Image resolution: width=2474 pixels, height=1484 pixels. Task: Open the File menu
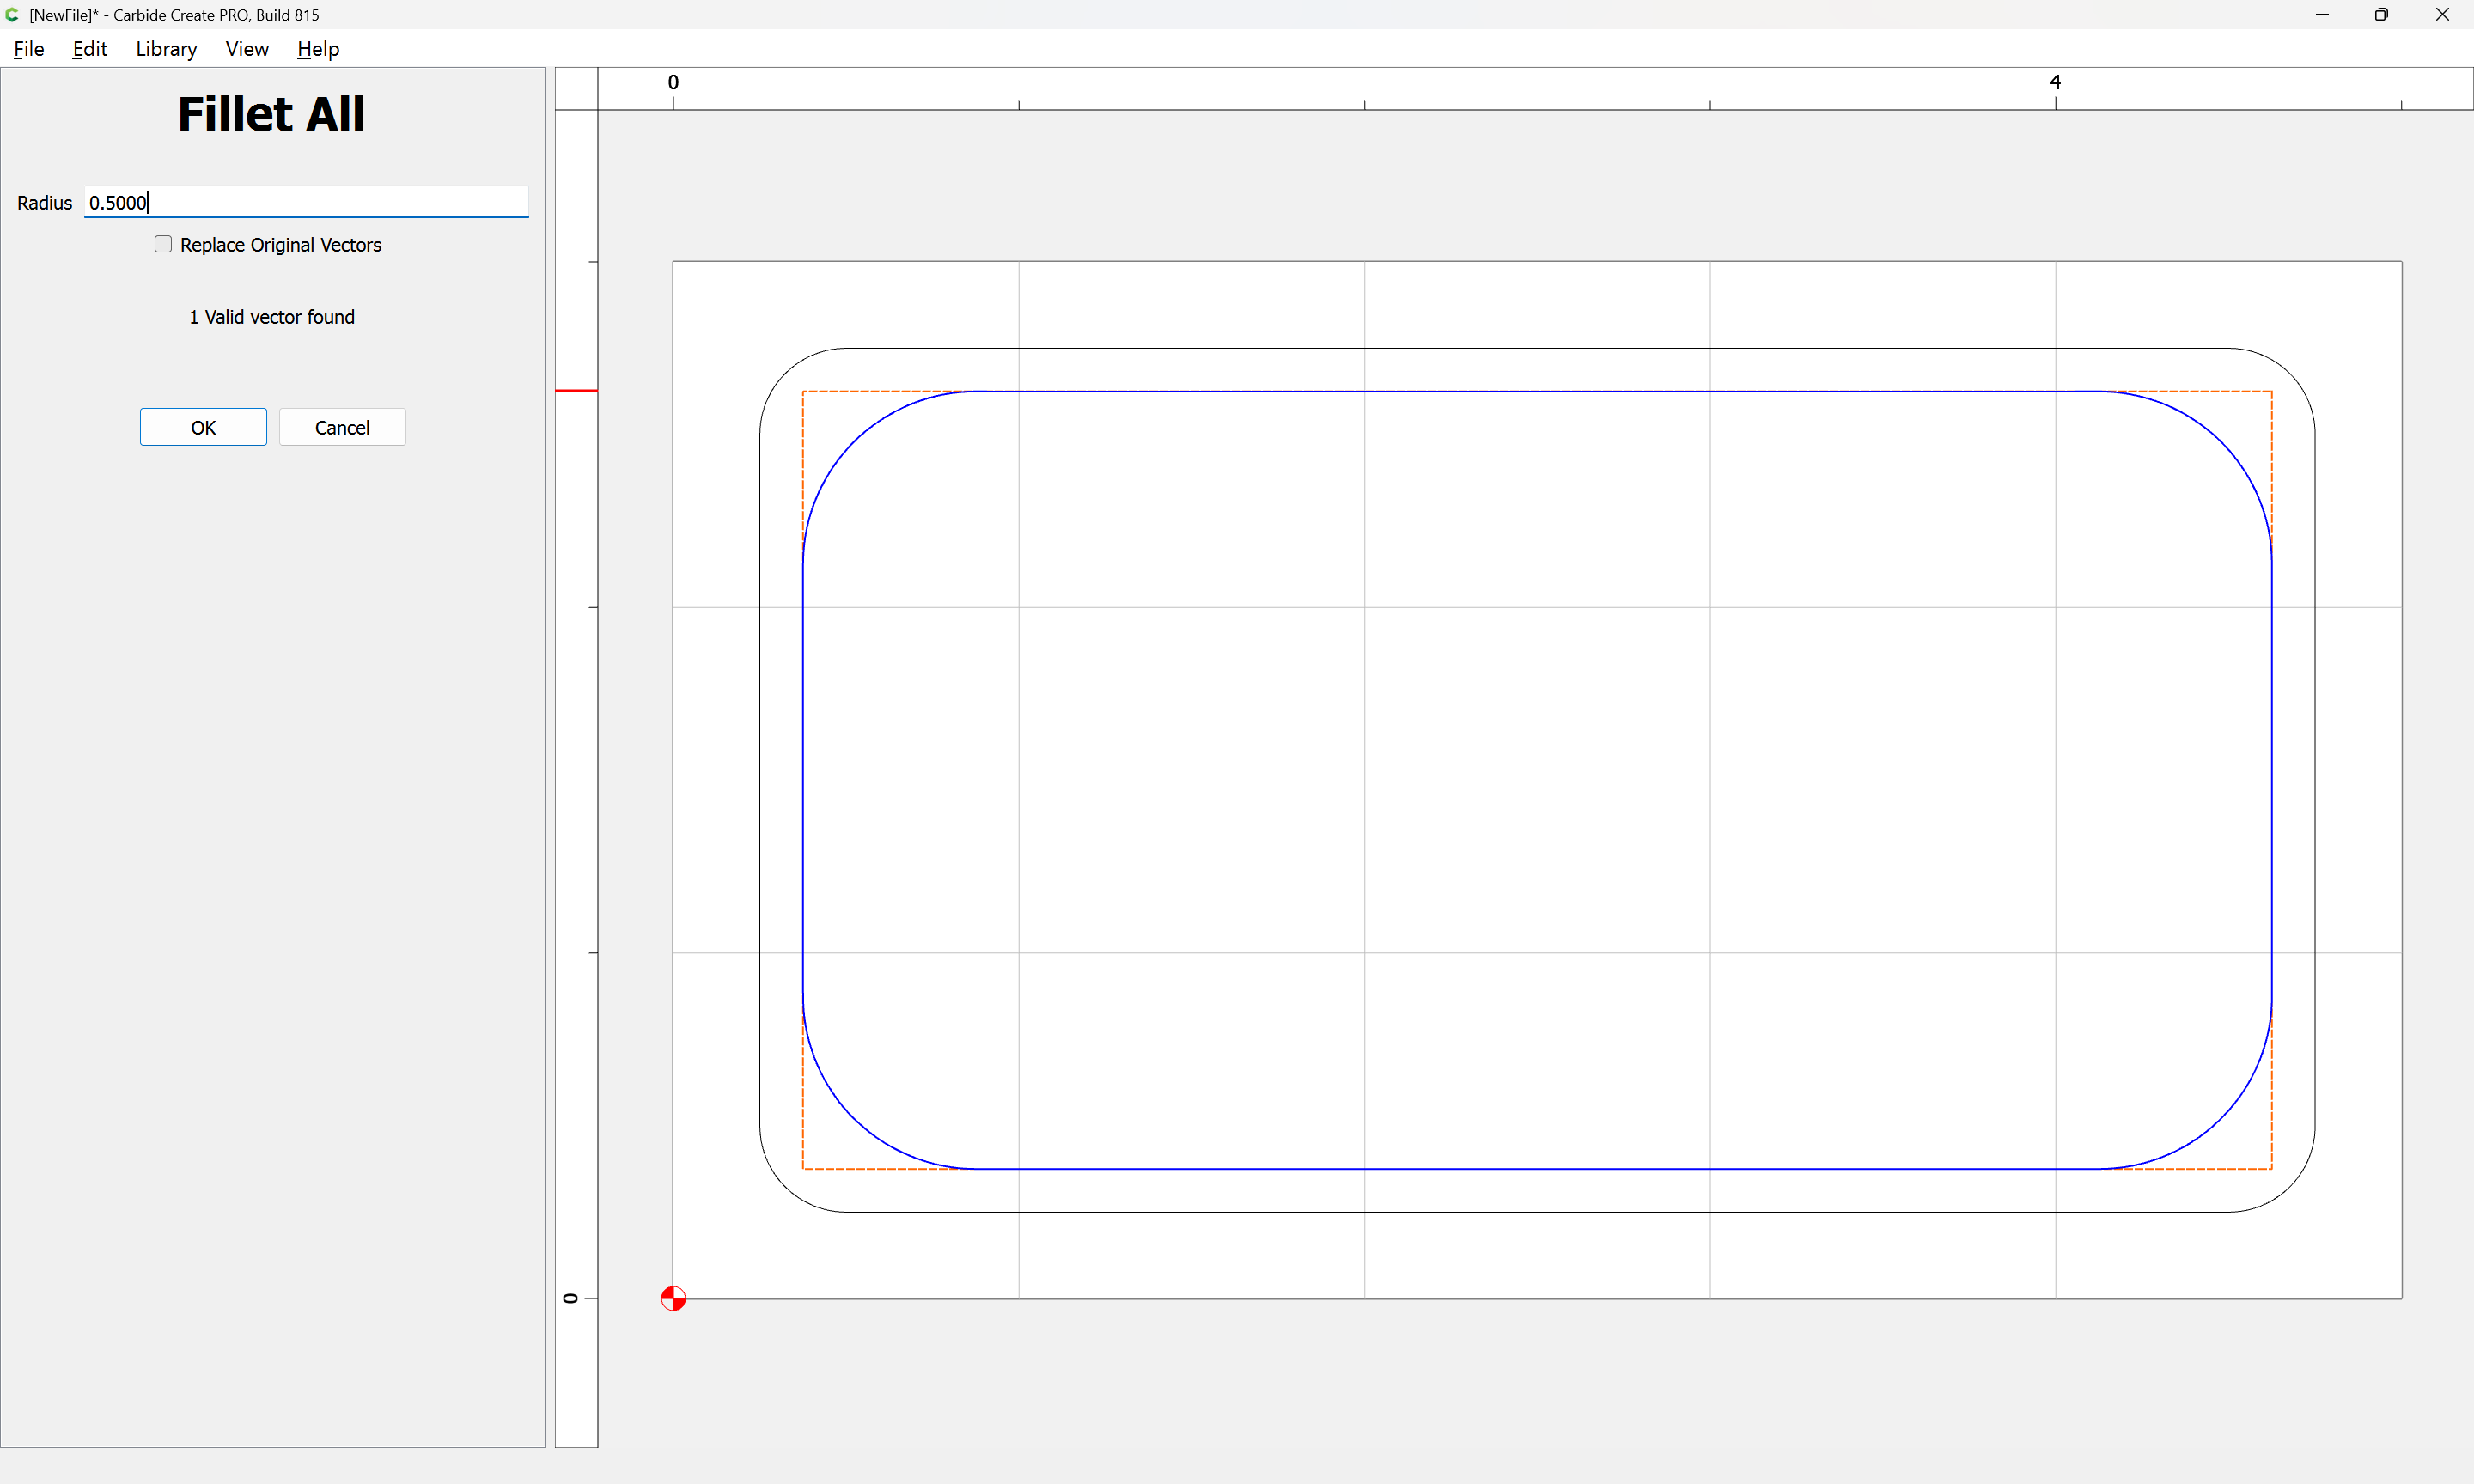28,49
